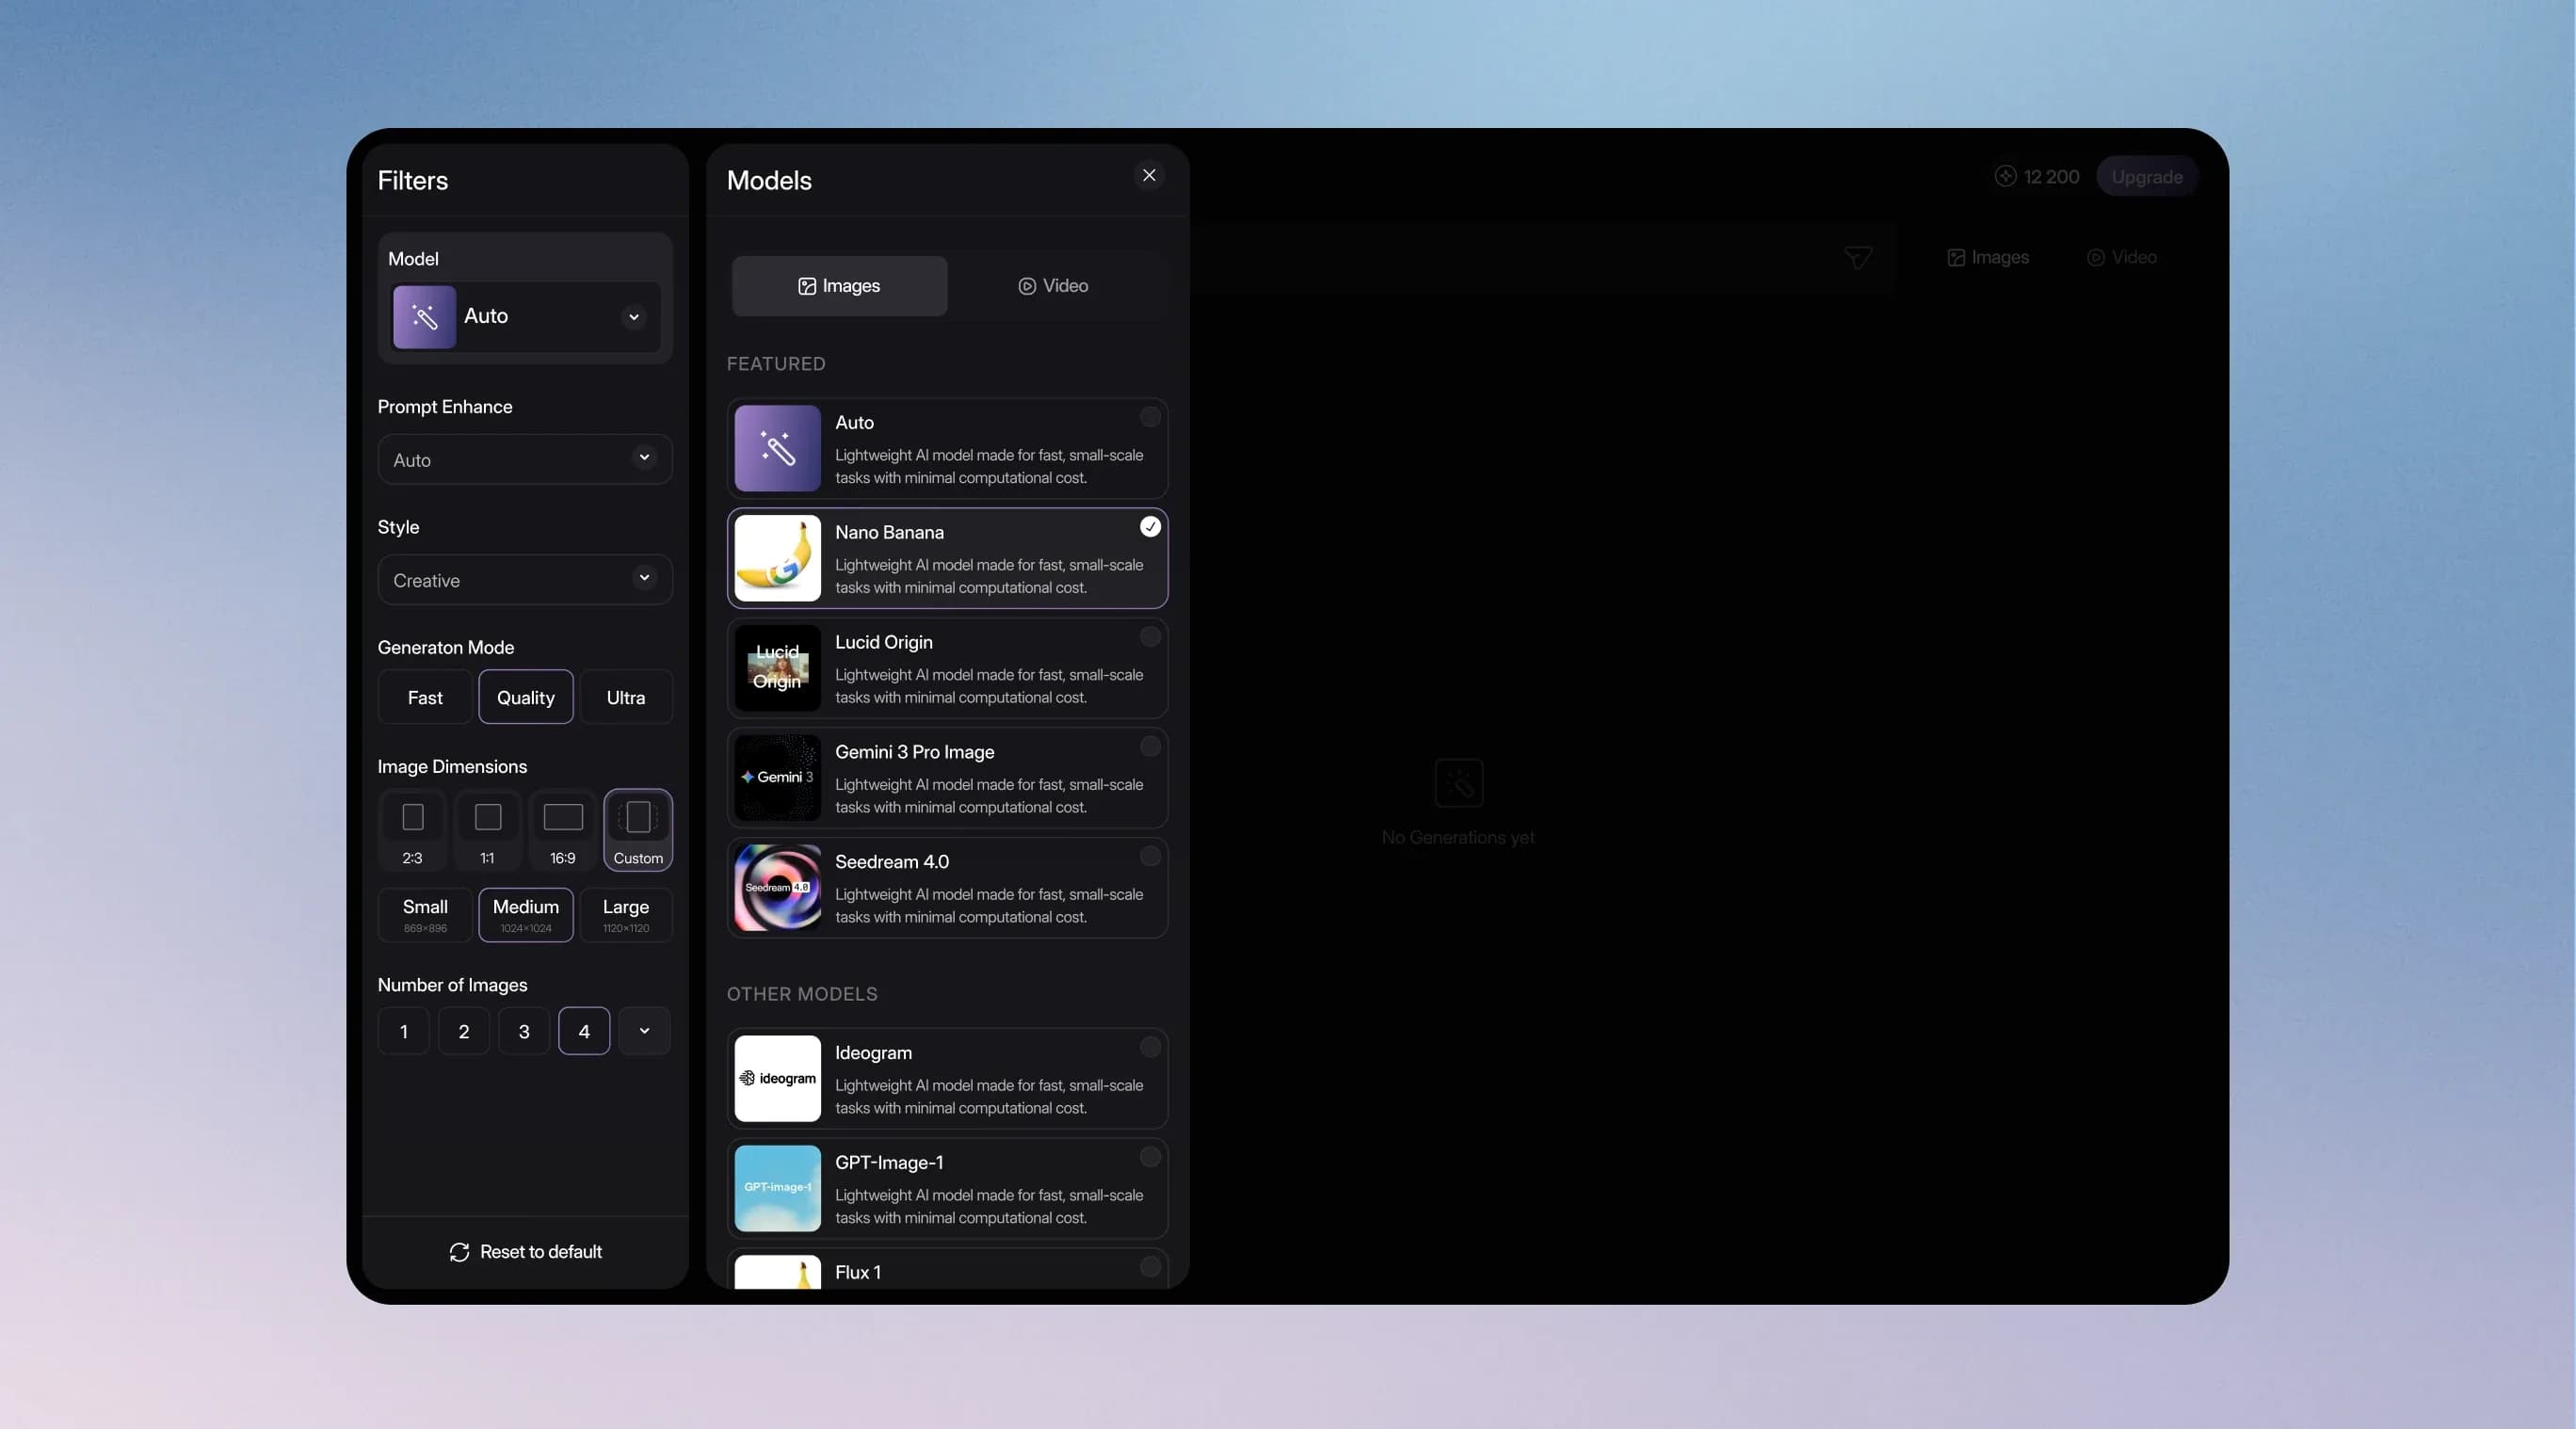The height and width of the screenshot is (1429, 2576).
Task: Select the 2:3 aspect ratio icon
Action: 413,829
